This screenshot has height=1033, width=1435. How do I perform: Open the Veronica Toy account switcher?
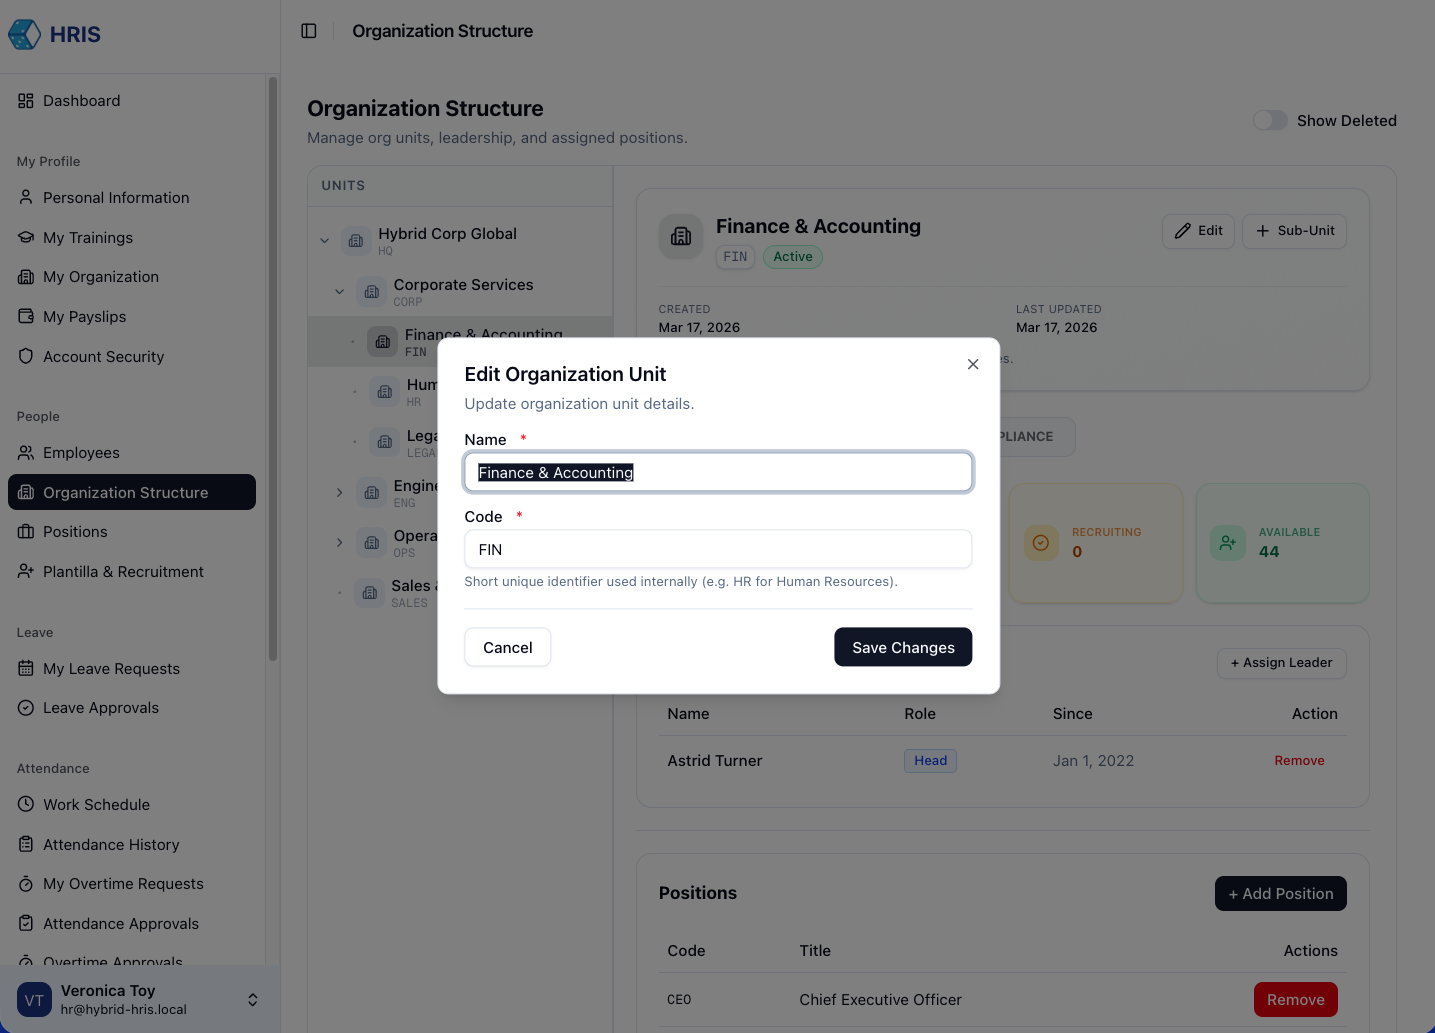click(x=253, y=1000)
